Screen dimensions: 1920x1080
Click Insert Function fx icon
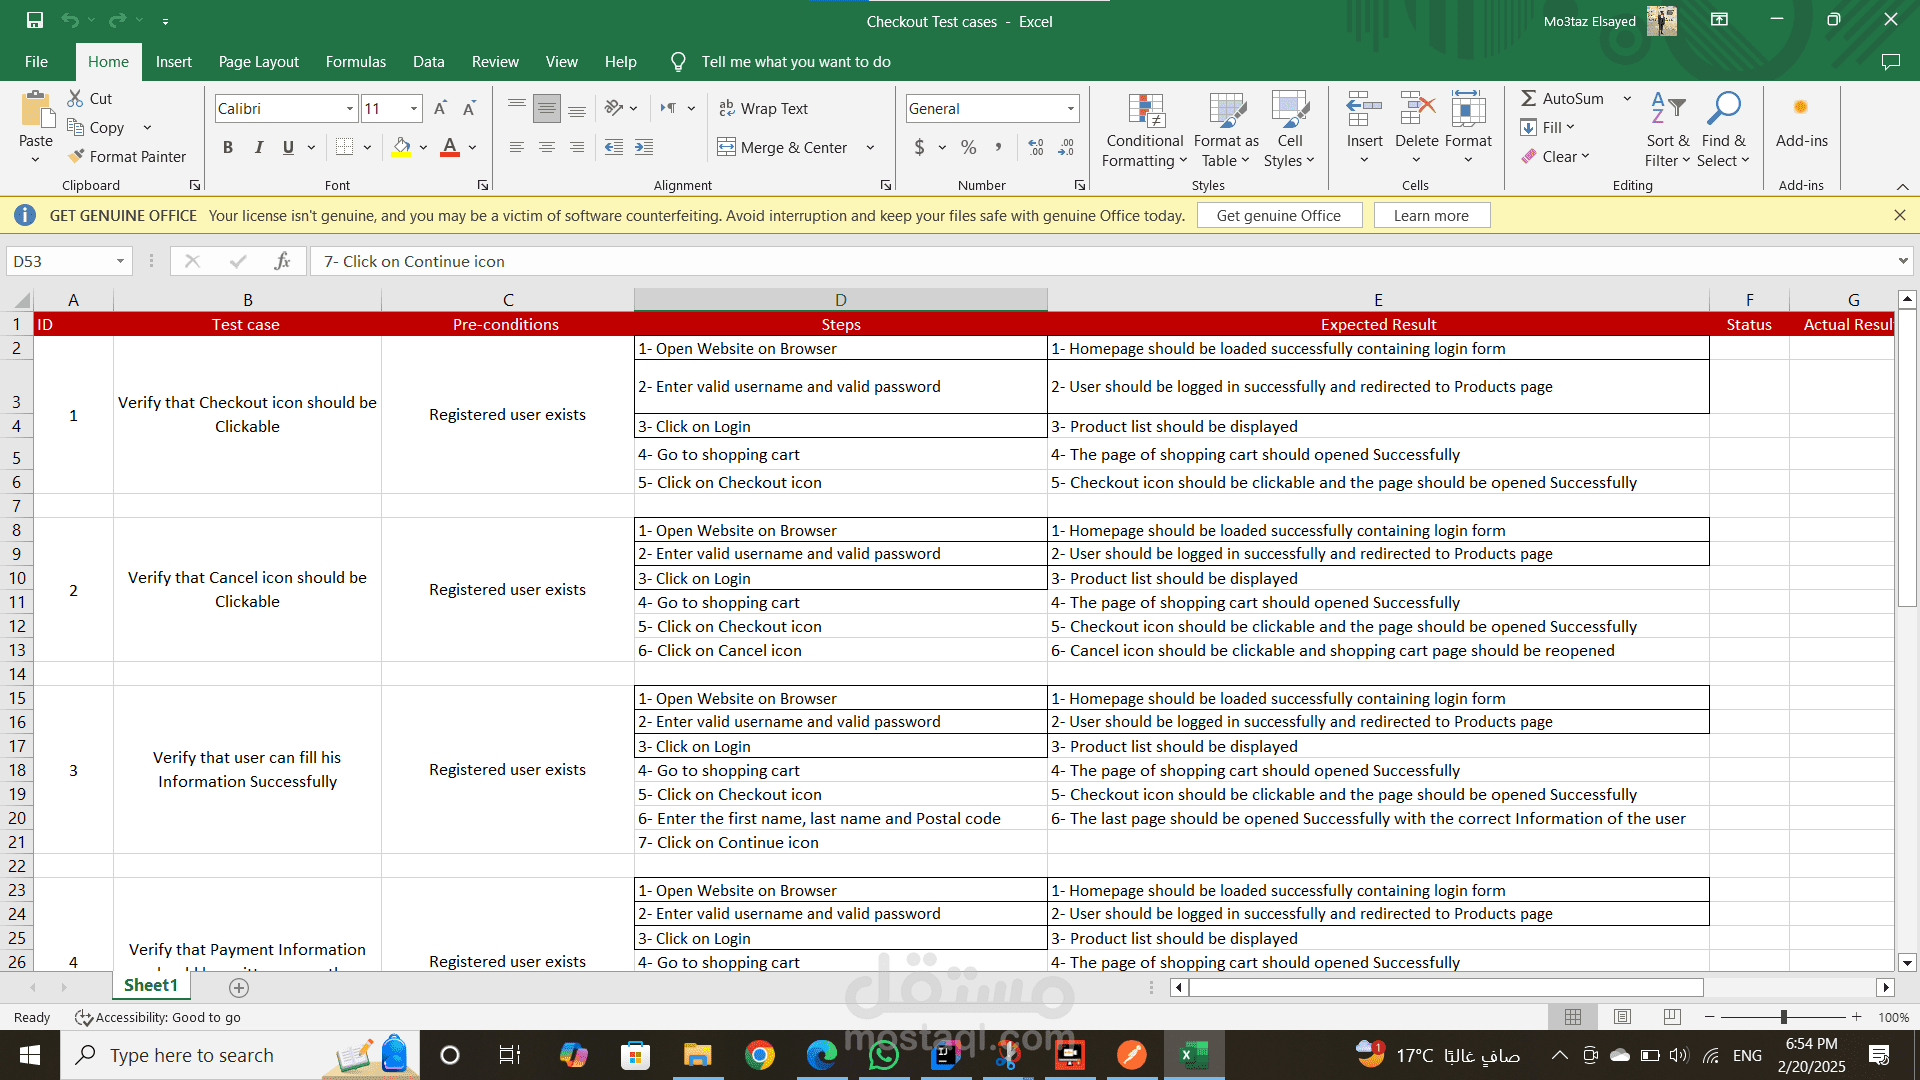(x=282, y=261)
